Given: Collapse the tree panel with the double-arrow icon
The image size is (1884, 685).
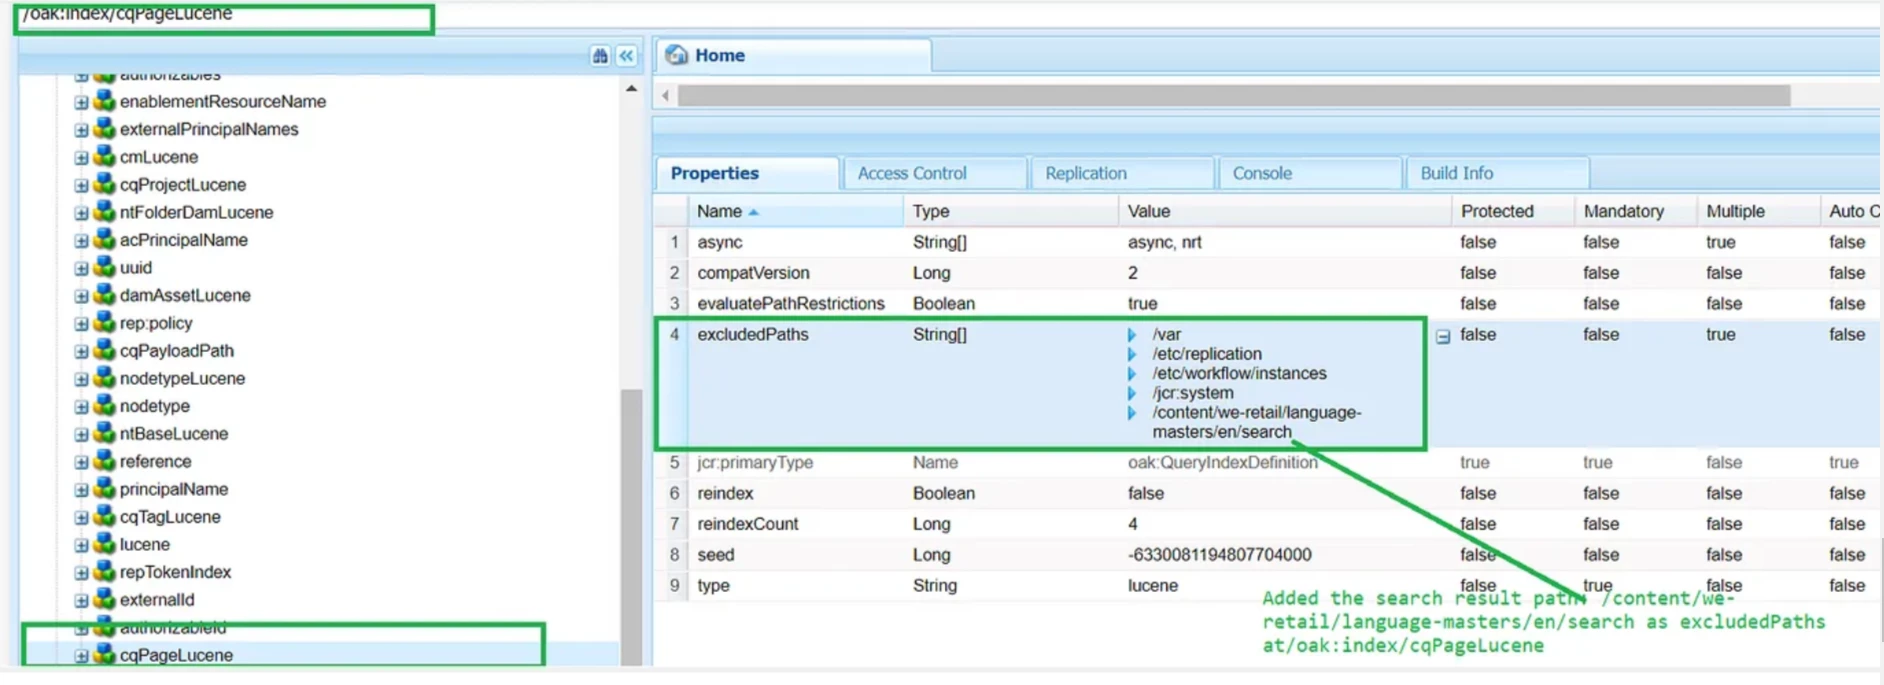Looking at the screenshot, I should pos(627,56).
